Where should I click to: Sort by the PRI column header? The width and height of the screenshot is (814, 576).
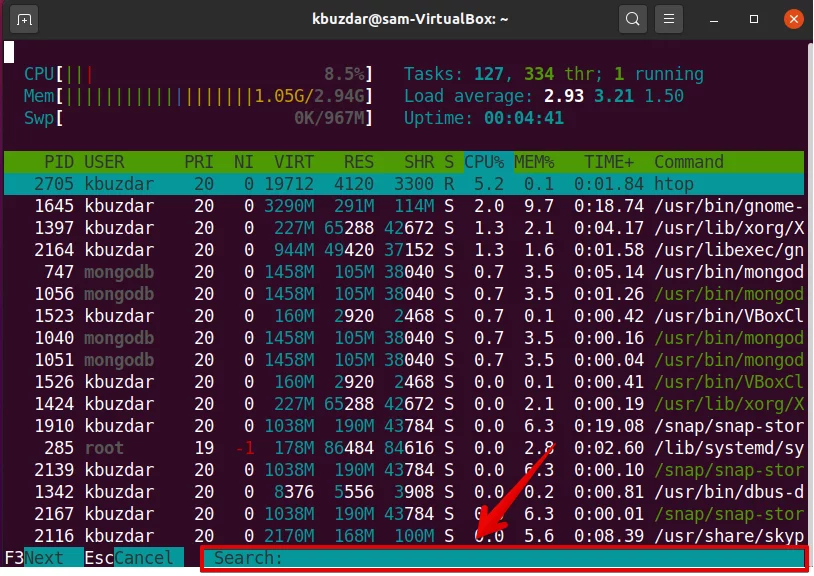[x=199, y=162]
